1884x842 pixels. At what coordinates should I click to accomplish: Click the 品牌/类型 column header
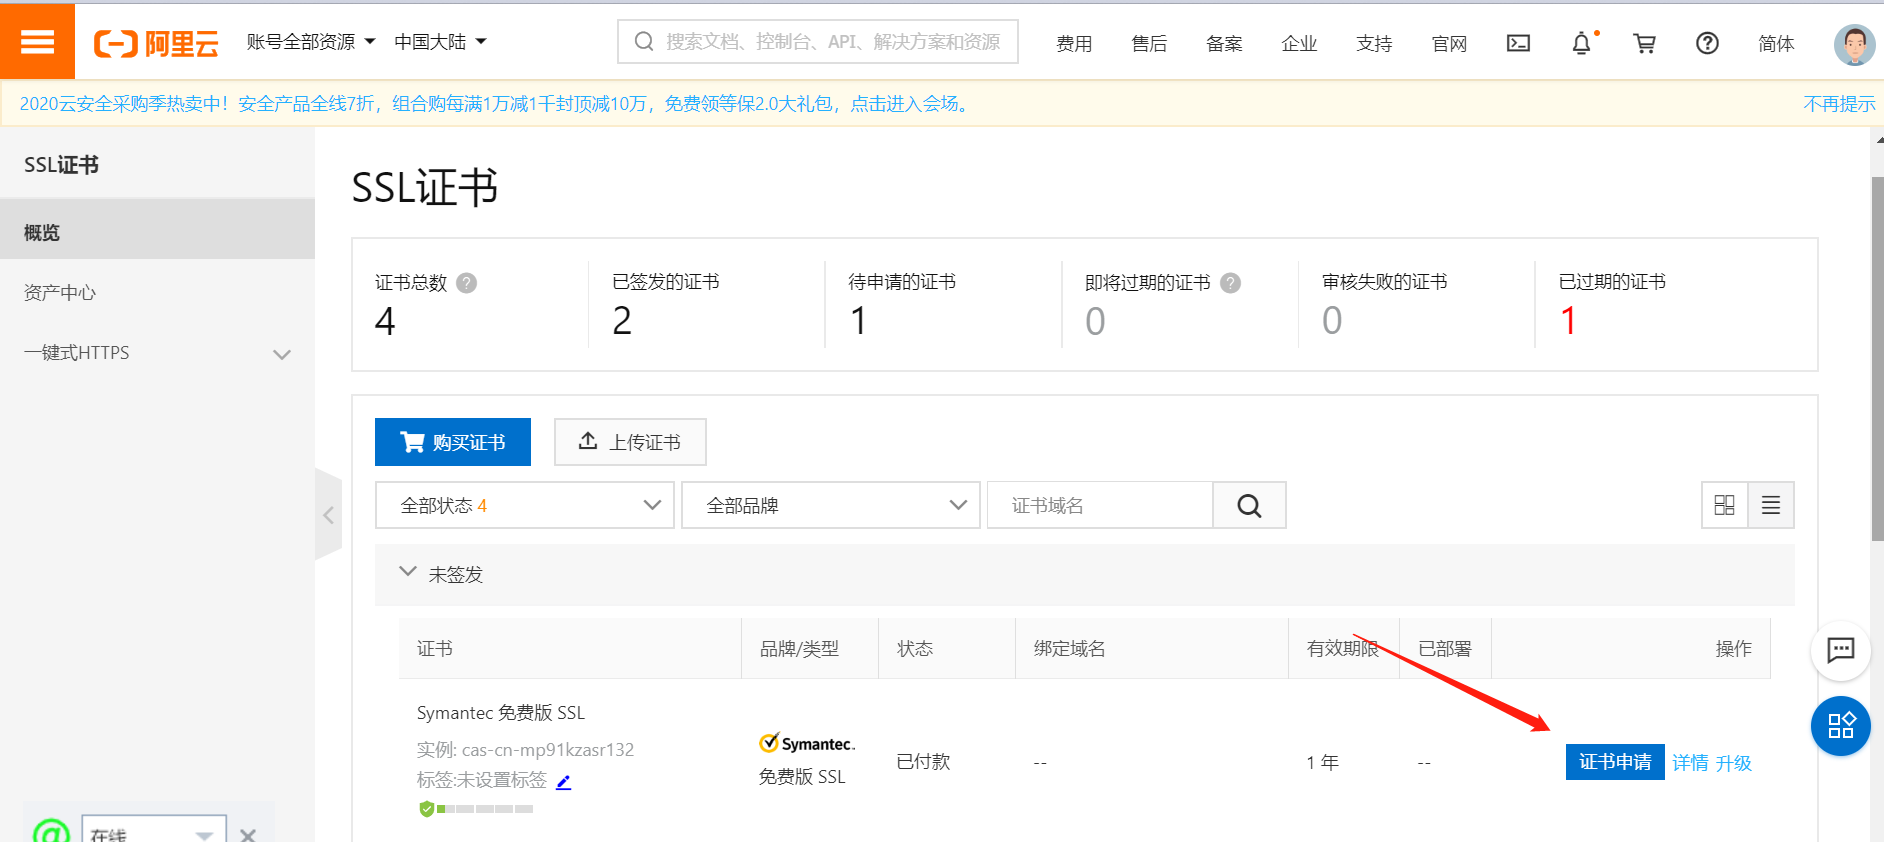point(799,649)
